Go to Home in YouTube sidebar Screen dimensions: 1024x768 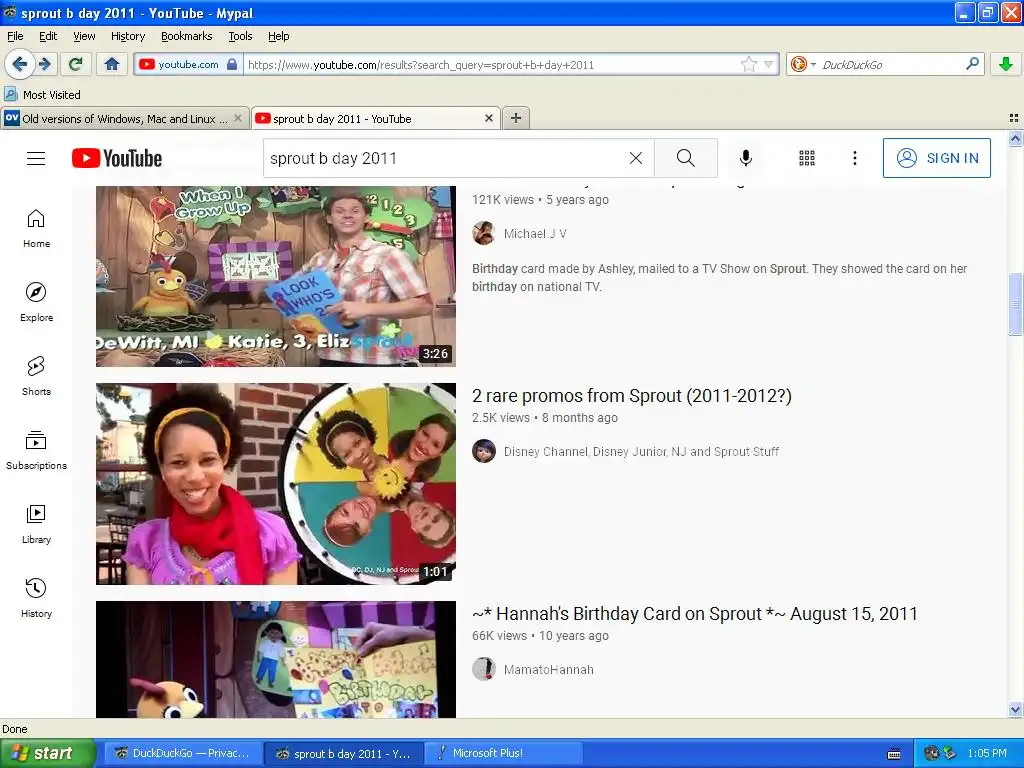[37, 229]
